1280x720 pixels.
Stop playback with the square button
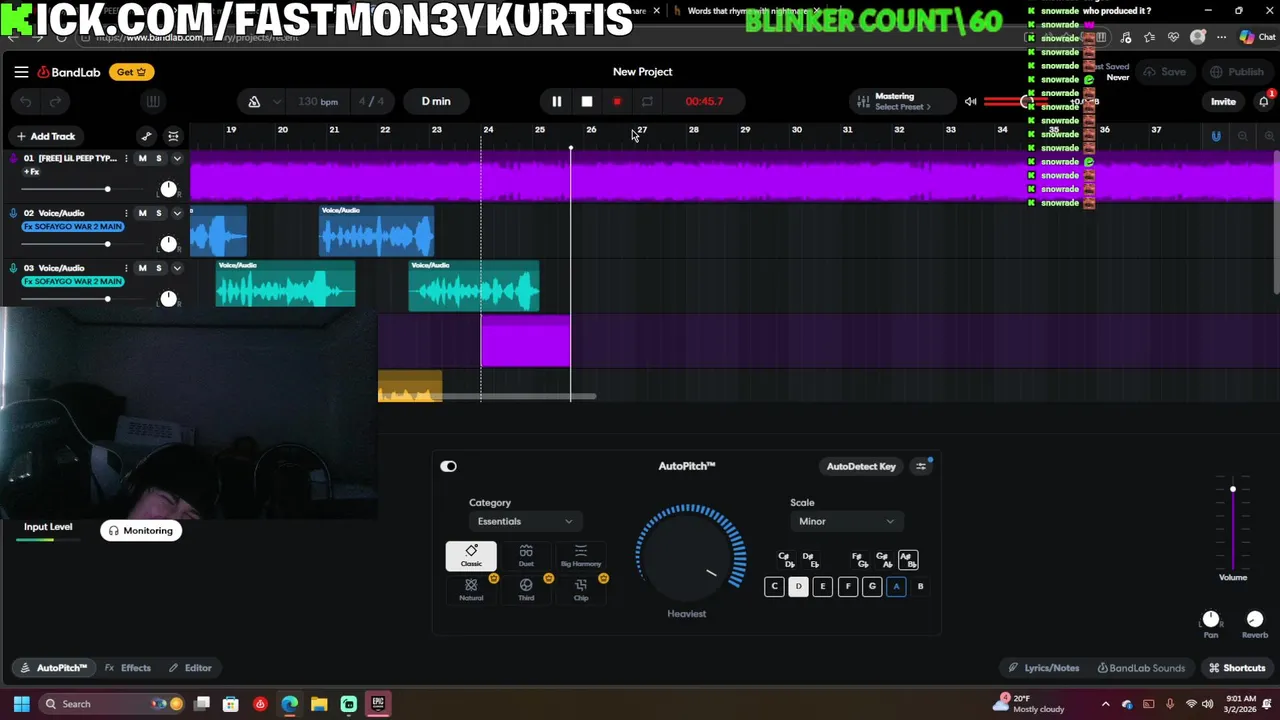tap(587, 101)
